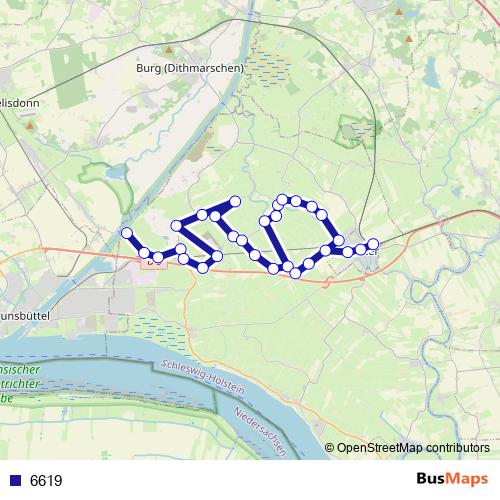Viewport: 500px width, 500px height.
Task: Open the OpenStreetMap contributors attribution
Action: pyautogui.click(x=407, y=448)
